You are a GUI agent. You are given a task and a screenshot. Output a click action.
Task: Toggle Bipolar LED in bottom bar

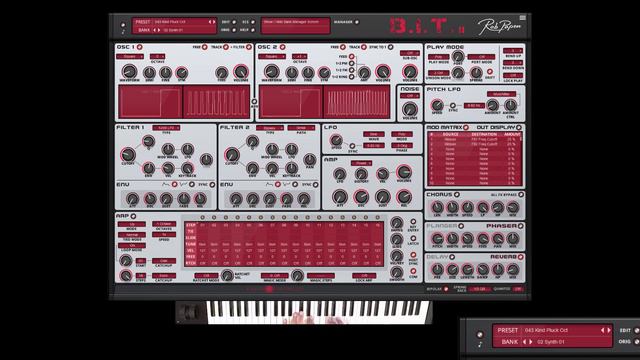(x=446, y=289)
